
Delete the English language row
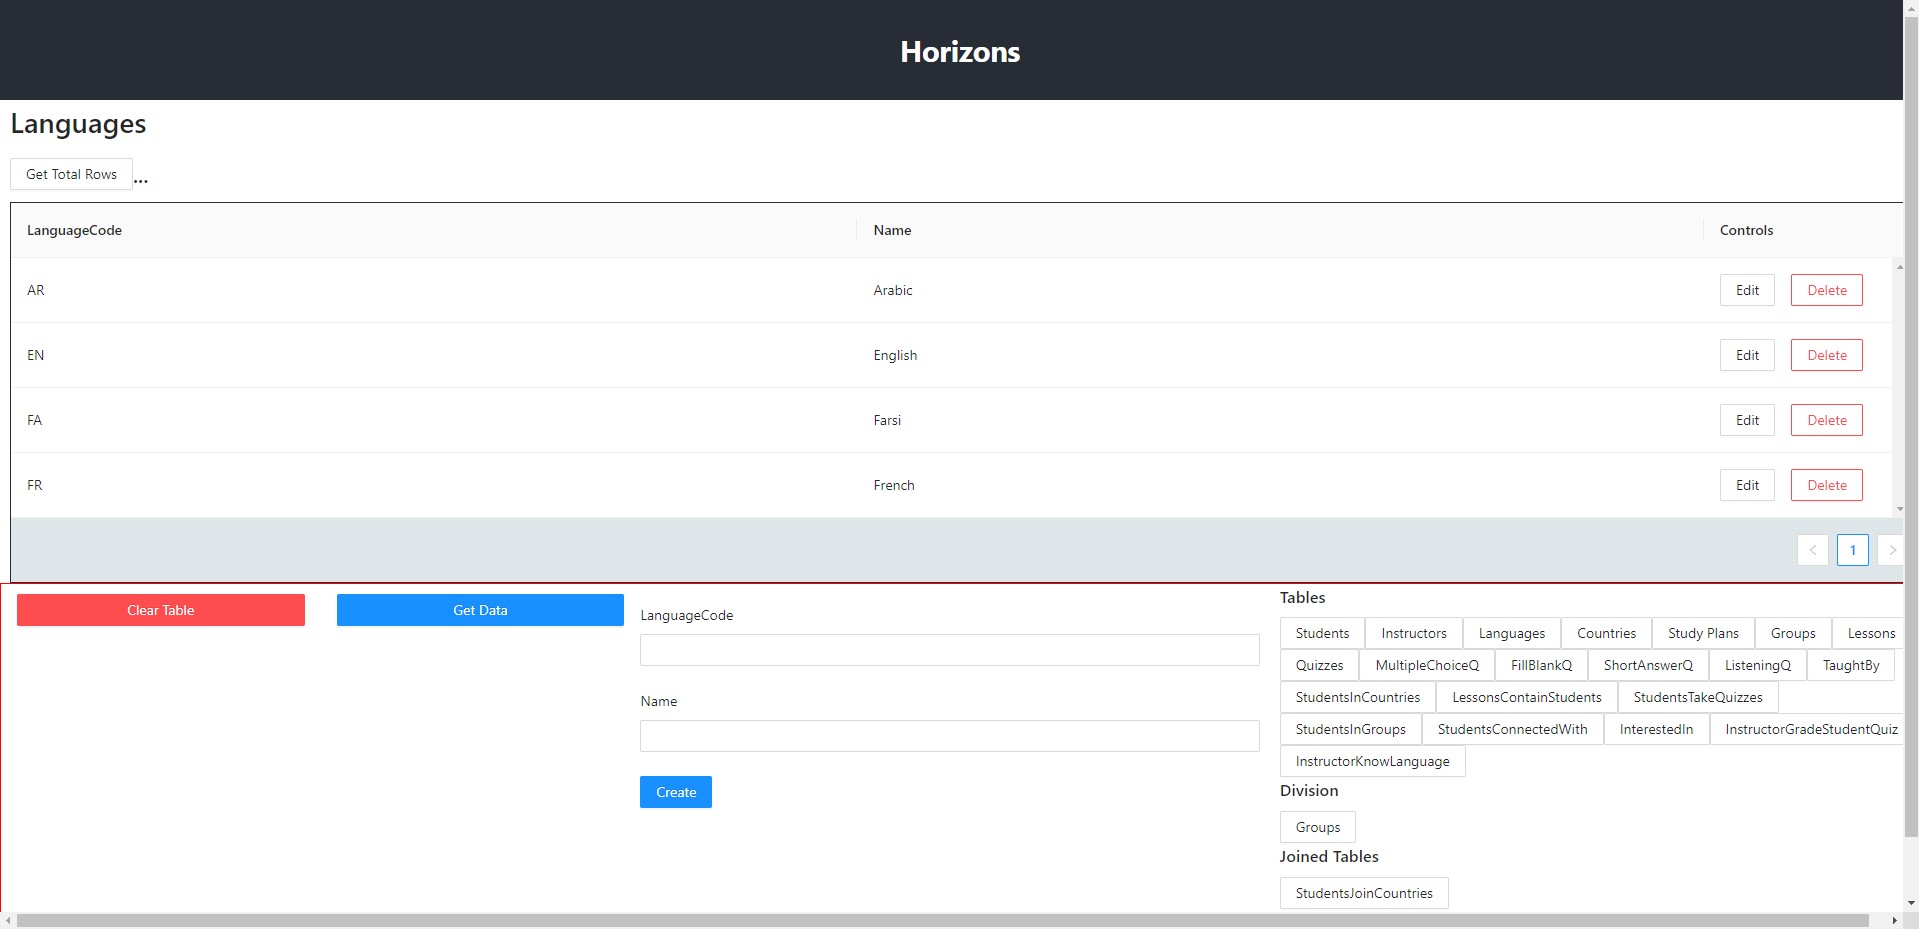point(1826,355)
